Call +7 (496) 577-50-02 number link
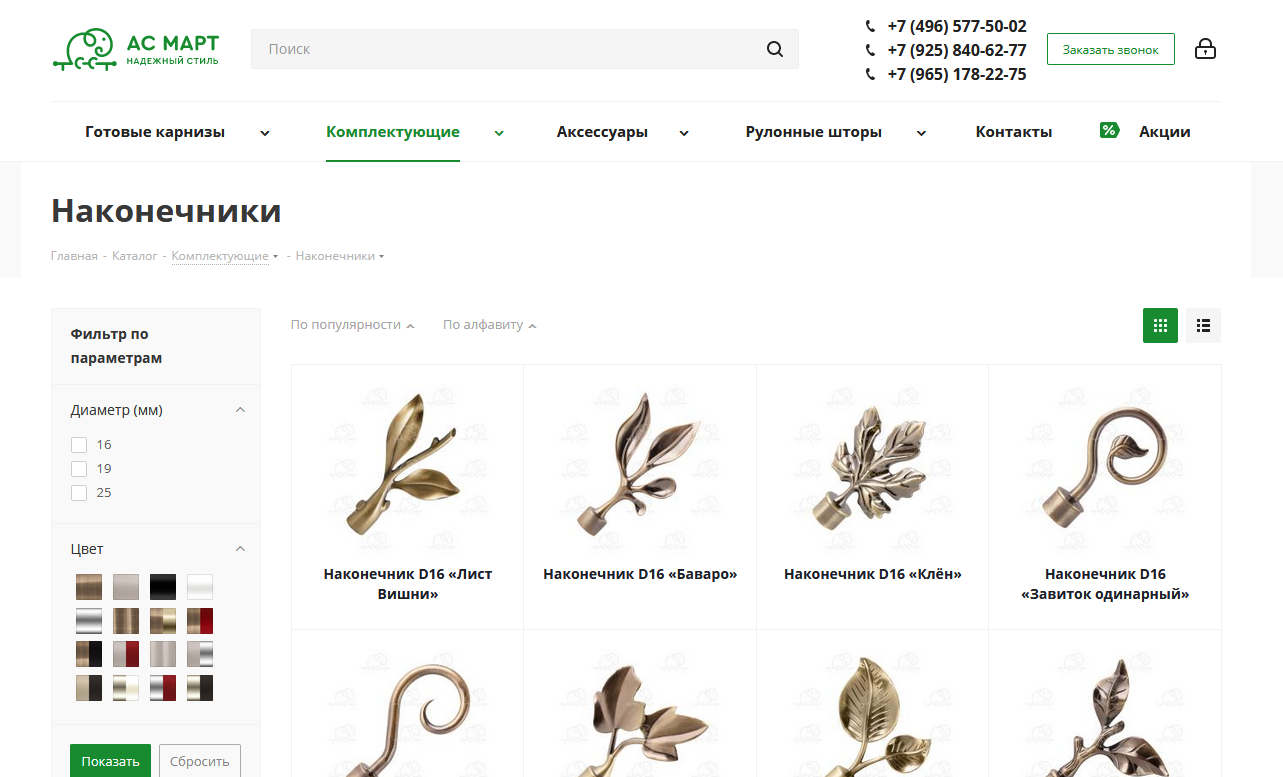Viewport: 1283px width, 777px height. (957, 26)
